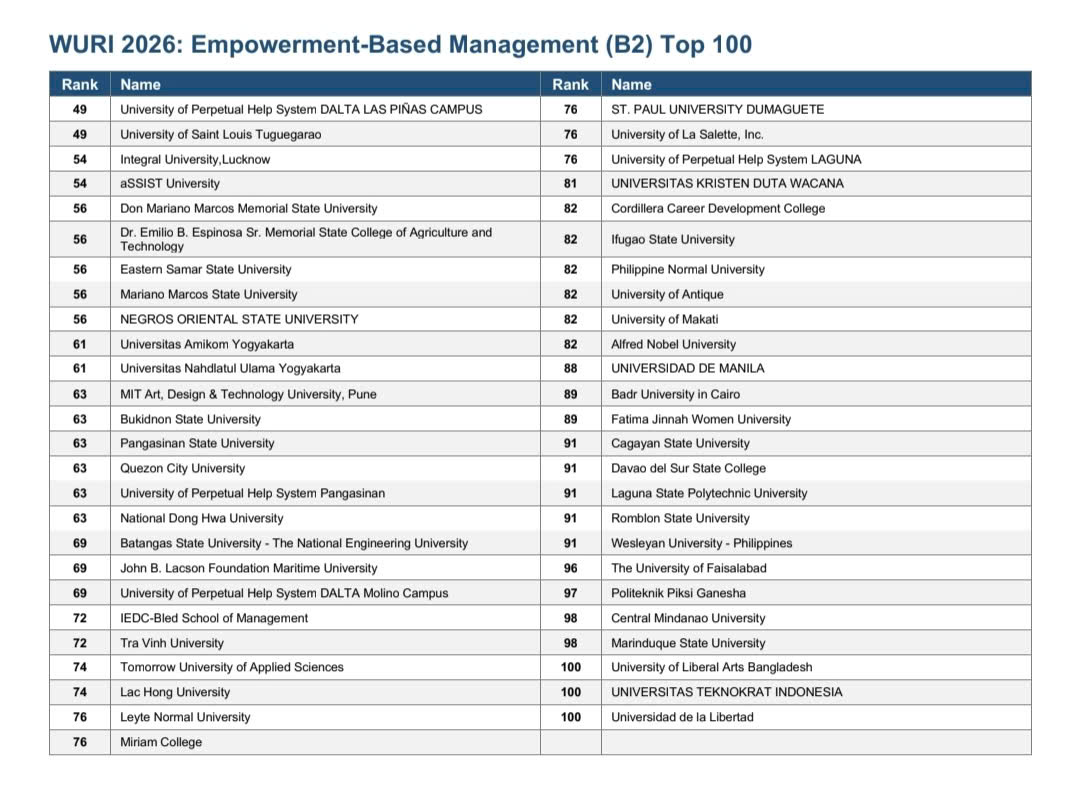This screenshot has height=797, width=1080.
Task: Select The University of Faisalabad
Action: [x=689, y=568]
